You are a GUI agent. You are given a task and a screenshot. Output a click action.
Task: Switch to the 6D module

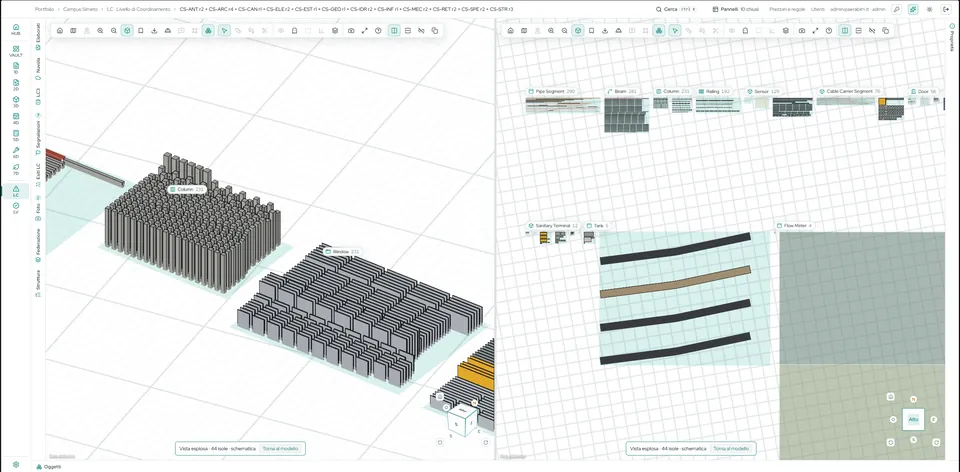[x=16, y=152]
